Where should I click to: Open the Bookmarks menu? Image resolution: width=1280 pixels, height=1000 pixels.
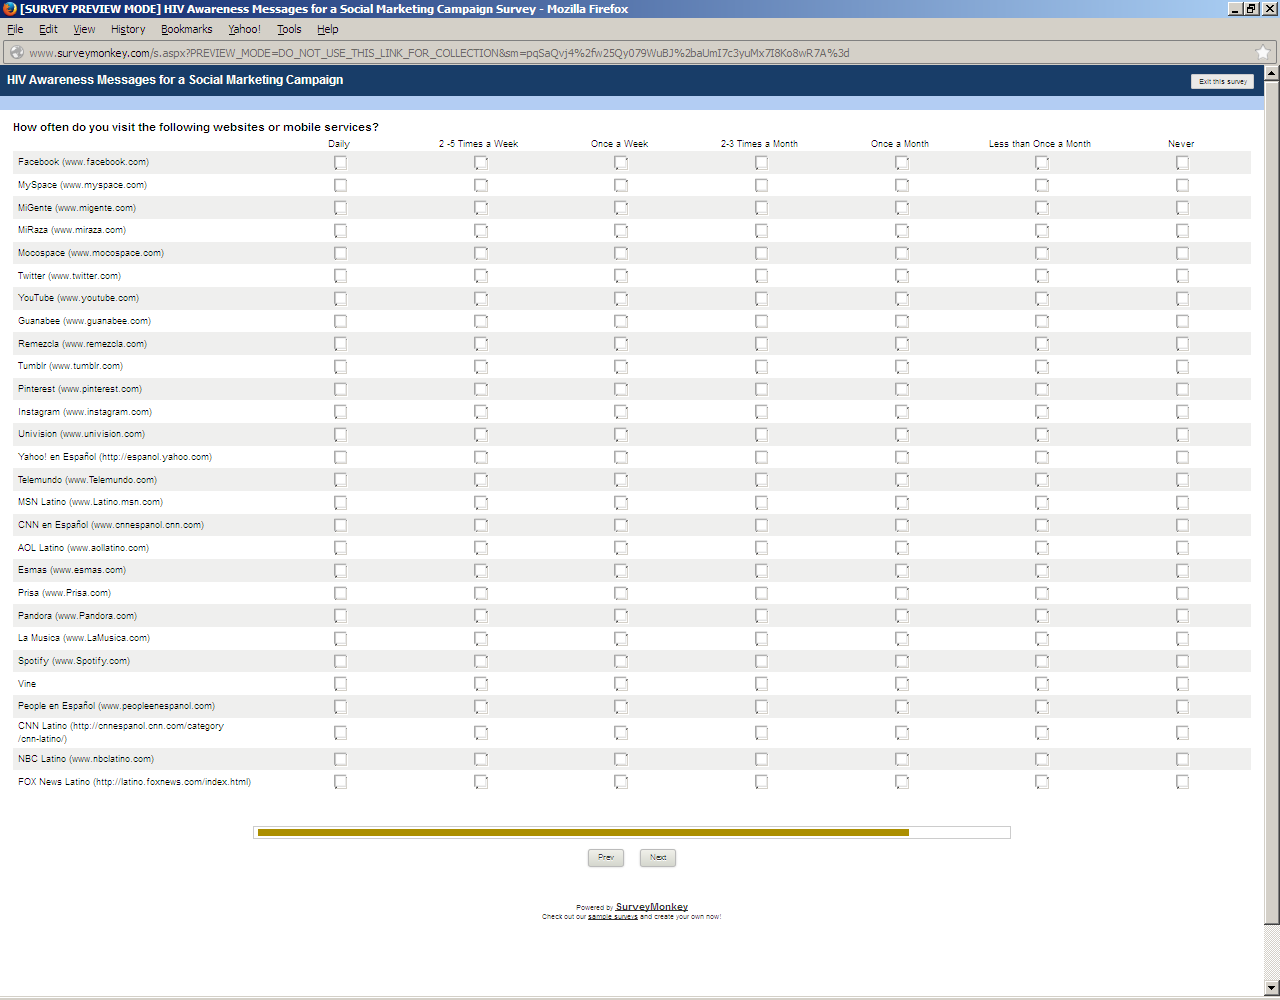click(x=187, y=30)
